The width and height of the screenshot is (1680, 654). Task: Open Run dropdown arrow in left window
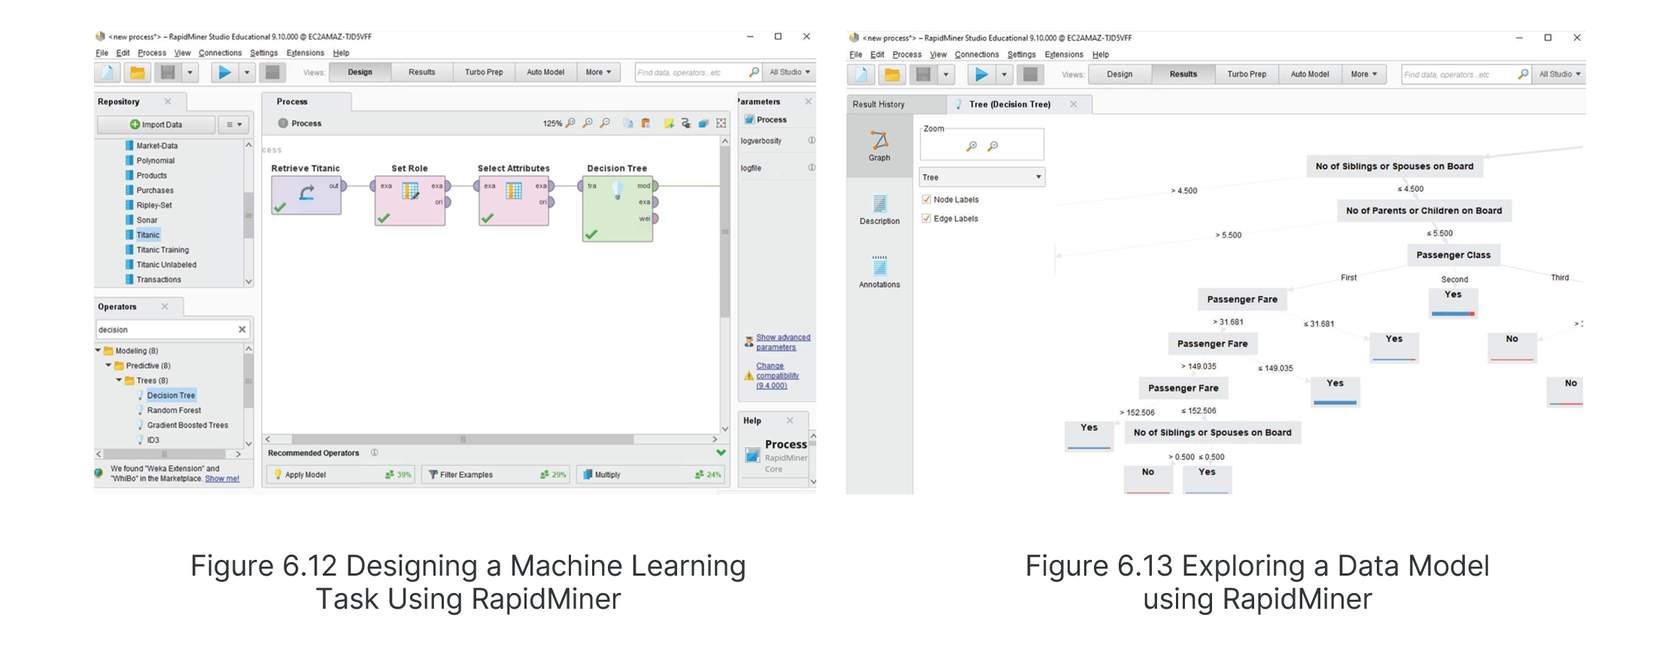click(246, 72)
